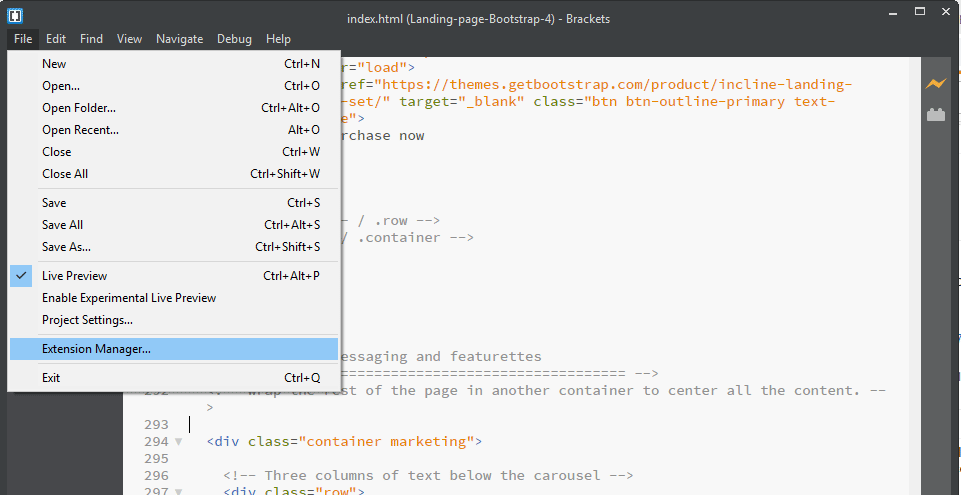Click the Live Preview lightning bolt icon
This screenshot has height=495, width=961.
pyautogui.click(x=935, y=84)
